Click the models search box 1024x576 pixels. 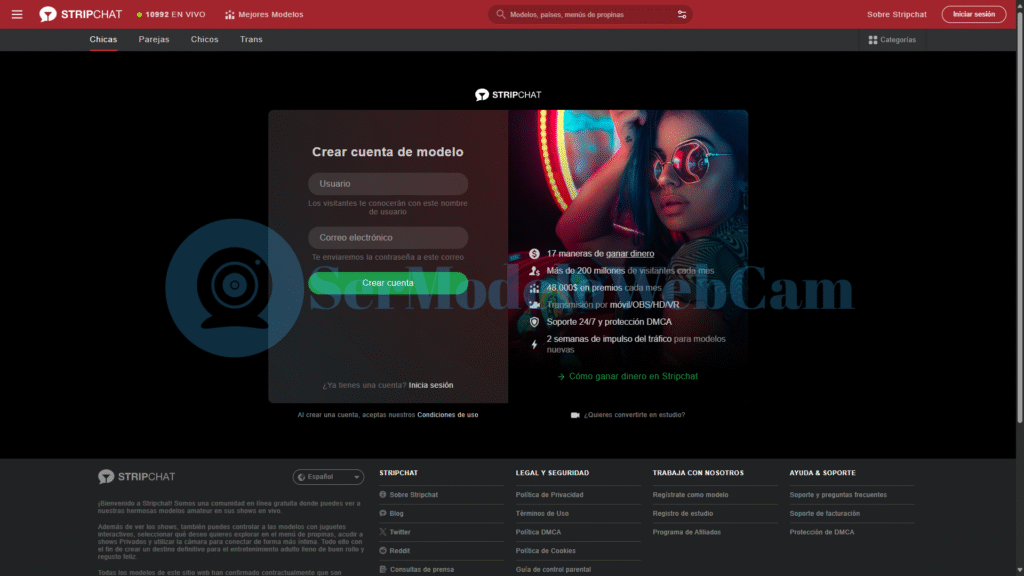pyautogui.click(x=590, y=14)
